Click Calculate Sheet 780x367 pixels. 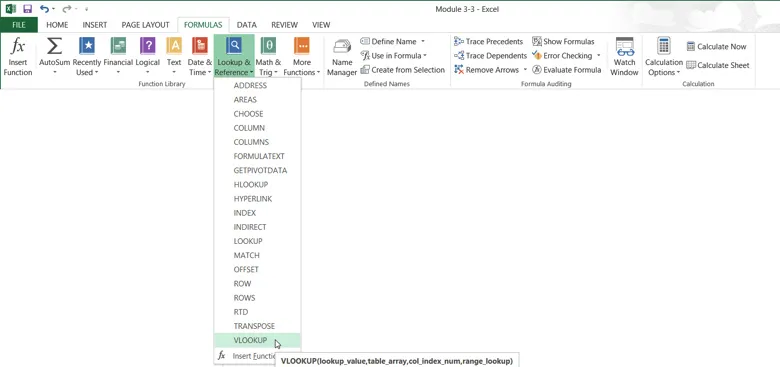pos(718,65)
